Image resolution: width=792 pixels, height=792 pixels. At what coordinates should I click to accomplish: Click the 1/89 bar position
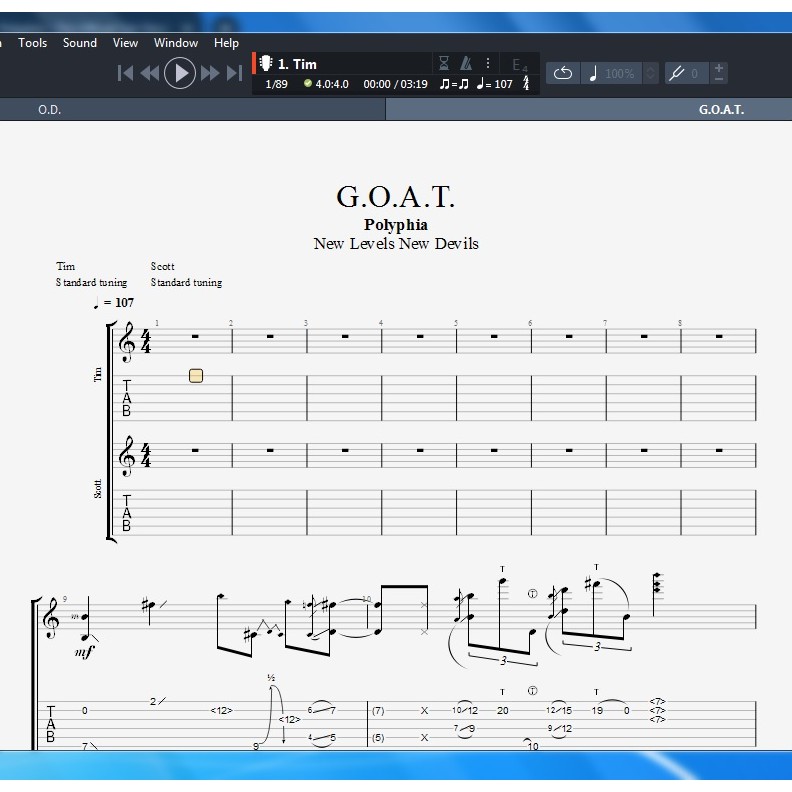(x=277, y=84)
